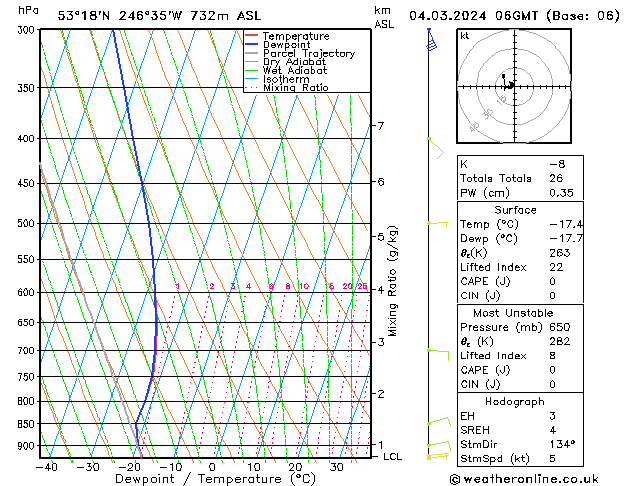
Task: Click the 'StmSpd (kt)' row label
Action: click(495, 459)
